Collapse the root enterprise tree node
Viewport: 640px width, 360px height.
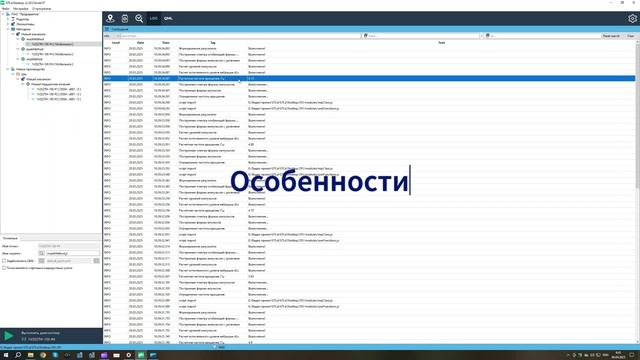click(x=3, y=14)
